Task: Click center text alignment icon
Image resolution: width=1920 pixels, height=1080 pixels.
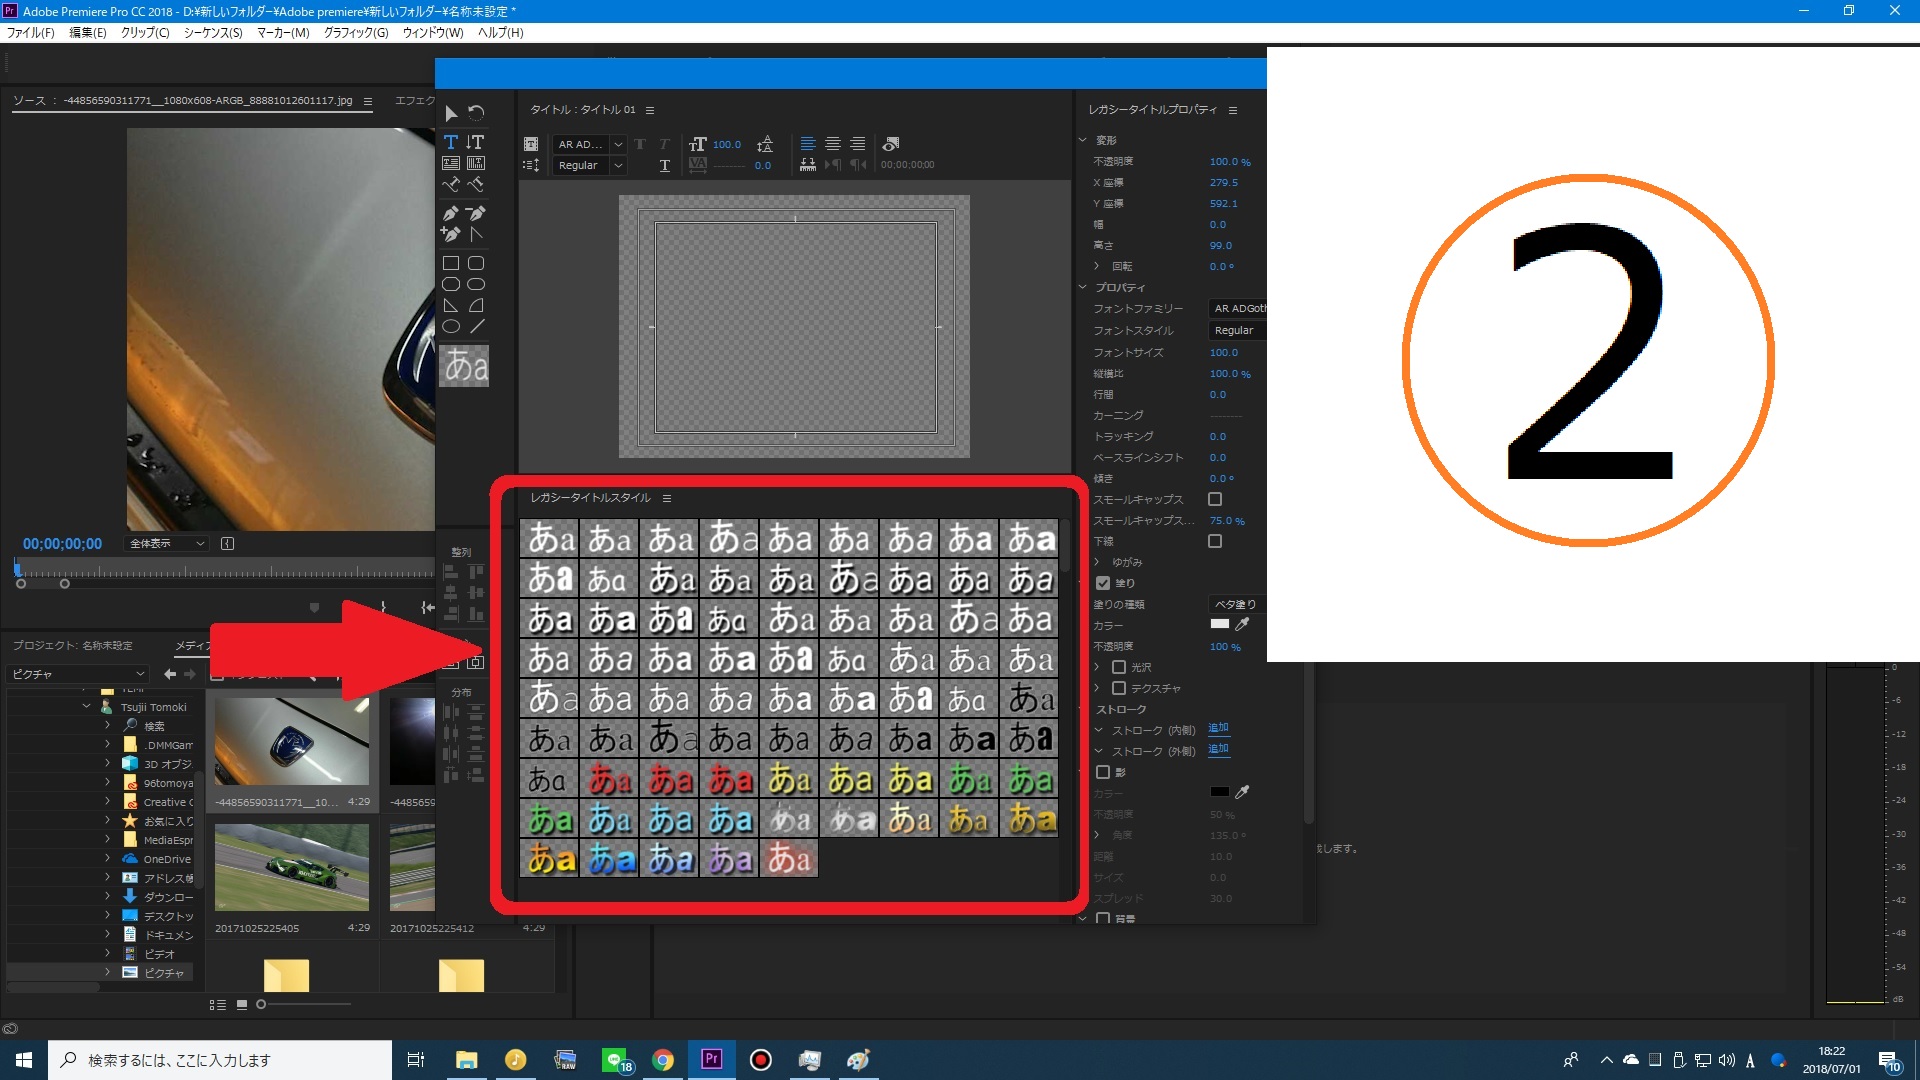Action: click(832, 144)
